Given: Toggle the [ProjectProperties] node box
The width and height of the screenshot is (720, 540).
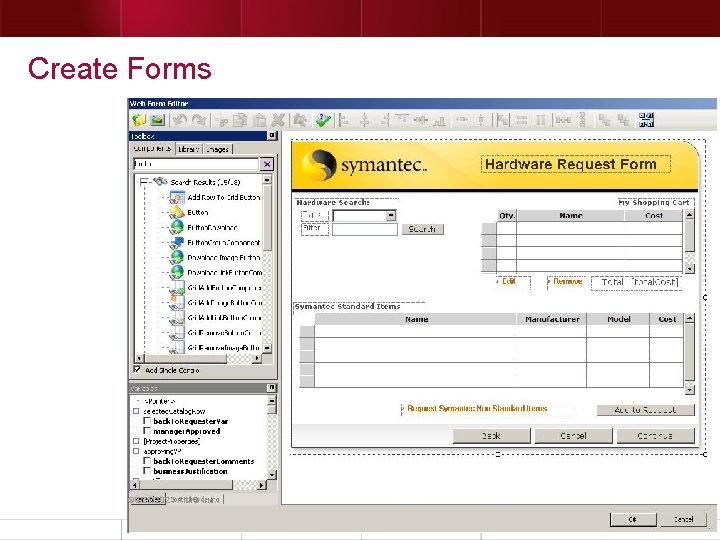Looking at the screenshot, I should click(136, 441).
